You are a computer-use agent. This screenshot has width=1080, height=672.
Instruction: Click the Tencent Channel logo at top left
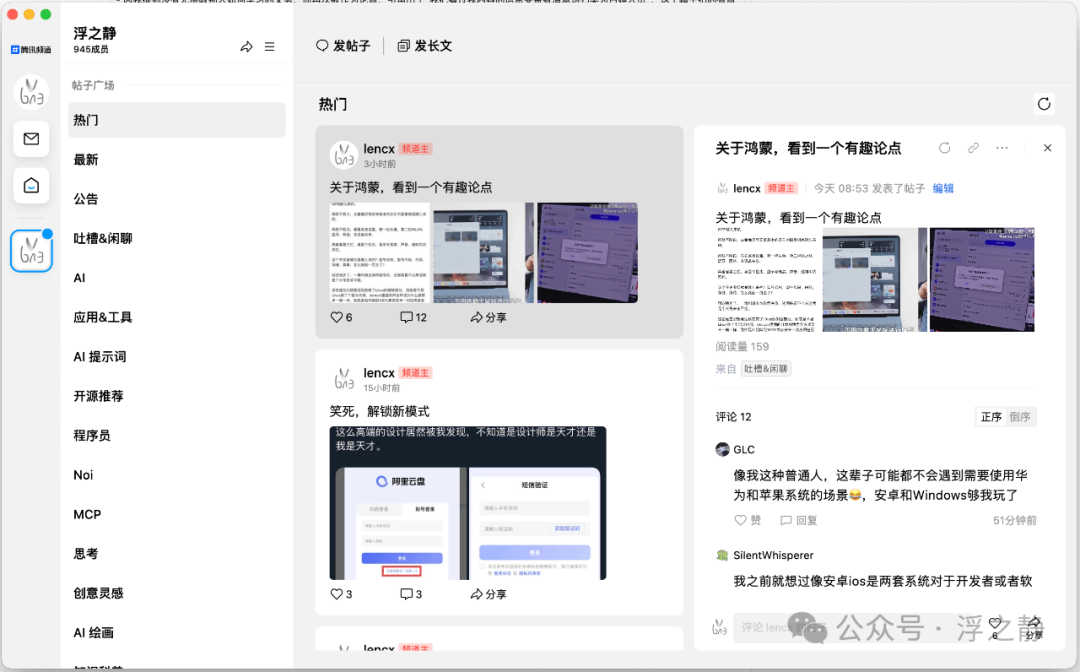31,50
